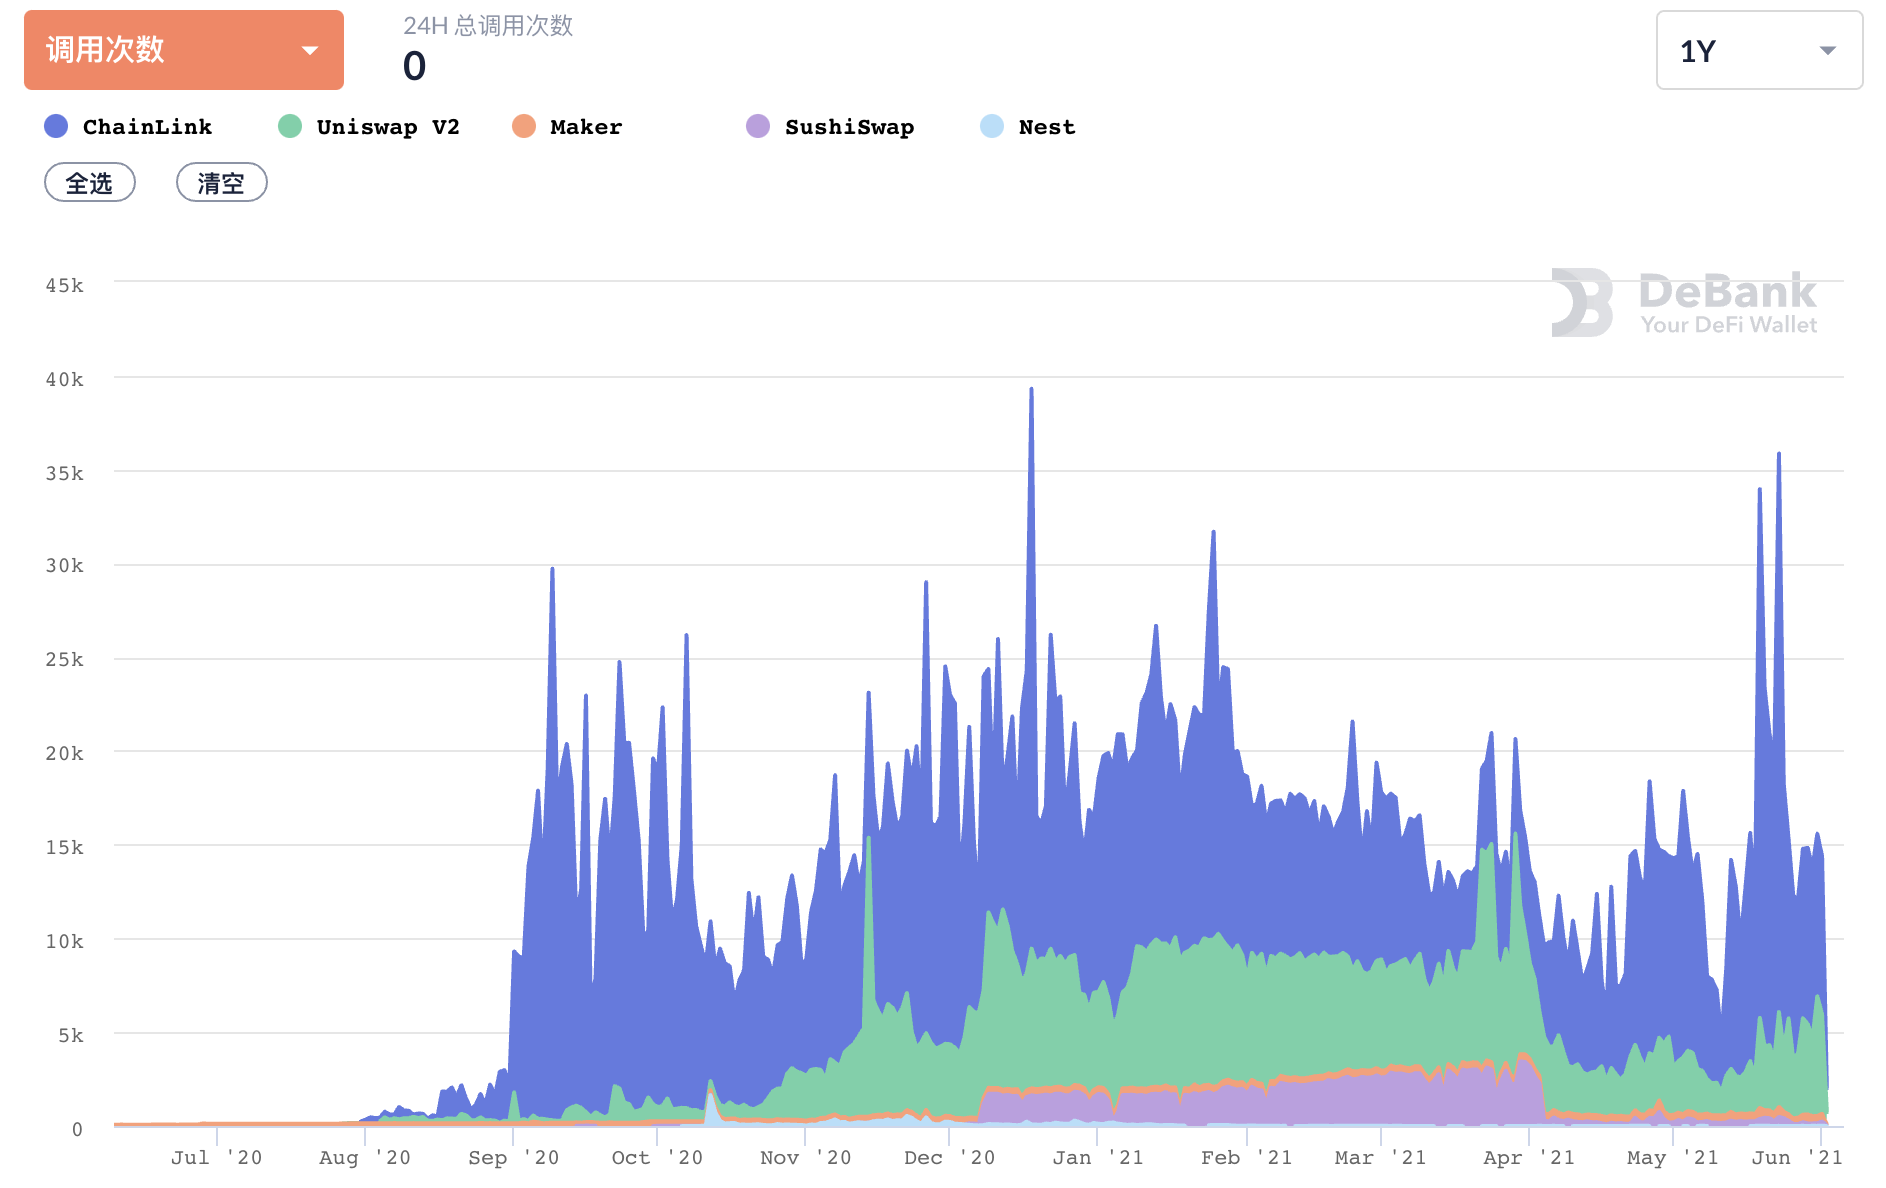Click the 10k y-axis label

click(x=65, y=942)
